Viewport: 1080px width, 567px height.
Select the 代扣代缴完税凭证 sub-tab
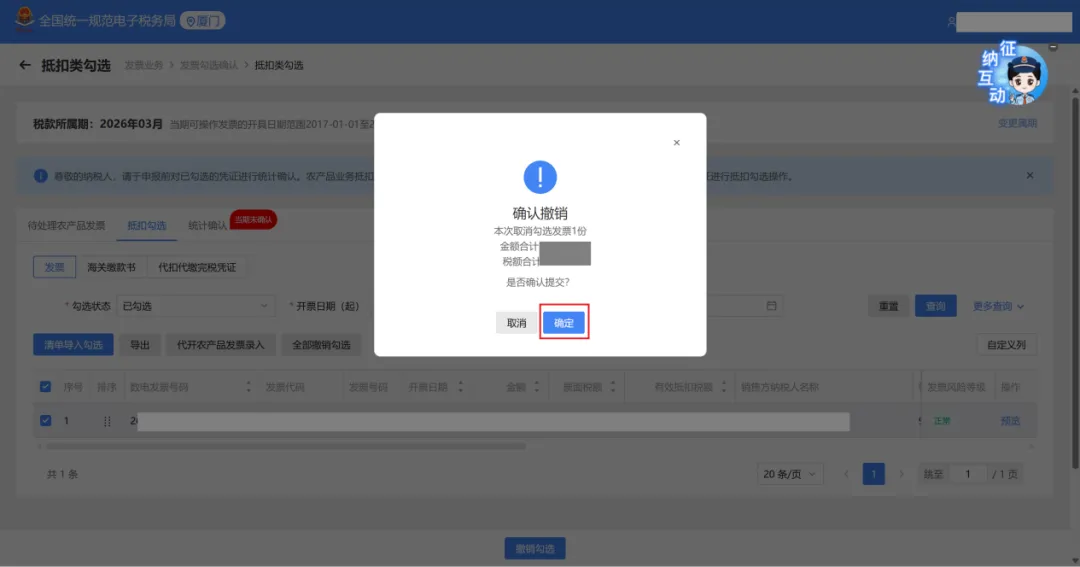(197, 267)
